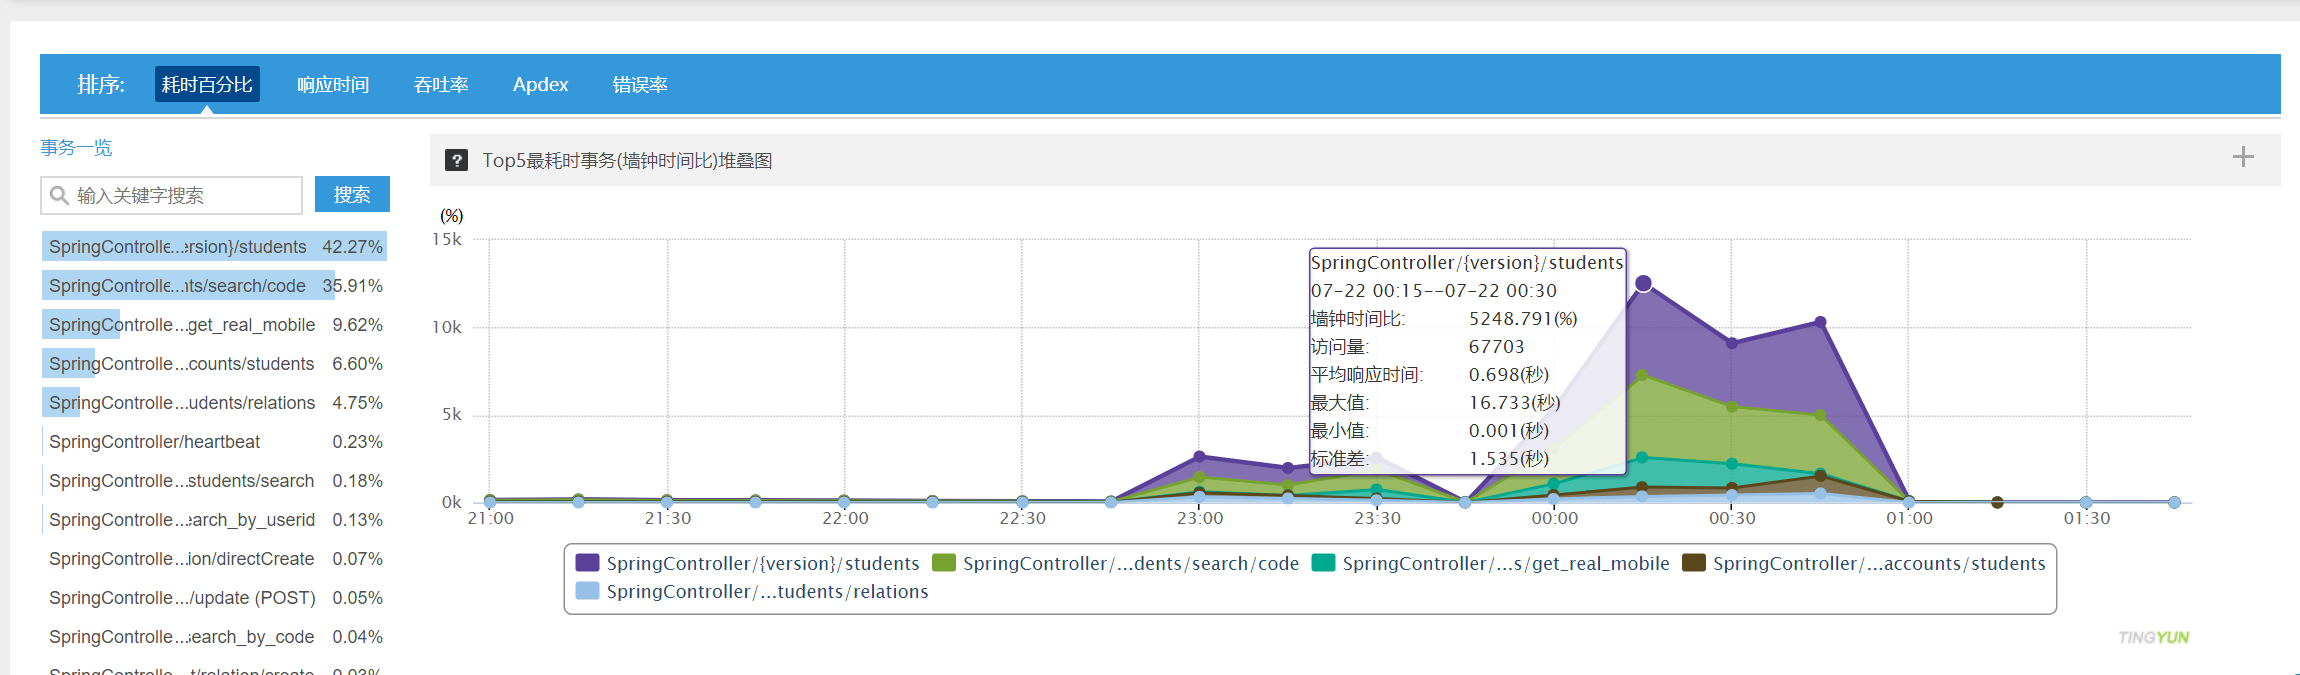Viewport: 2300px width, 675px height.
Task: Open the 事务一览 link
Action: click(x=76, y=148)
